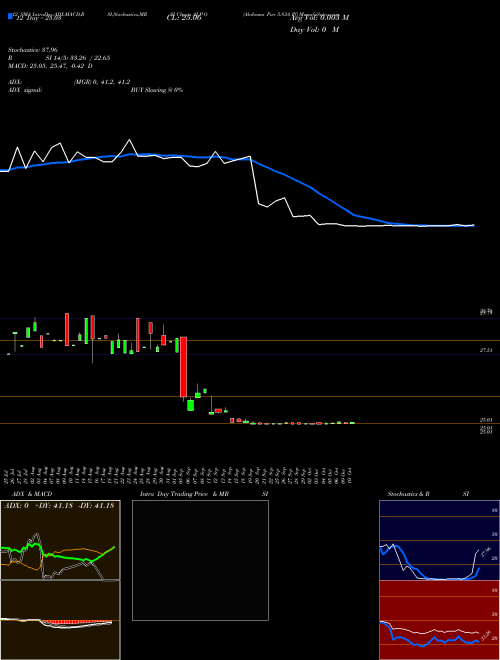500x660 pixels.
Task: Click the 'Stochastics: 37.96' readout
Action: tap(32, 50)
